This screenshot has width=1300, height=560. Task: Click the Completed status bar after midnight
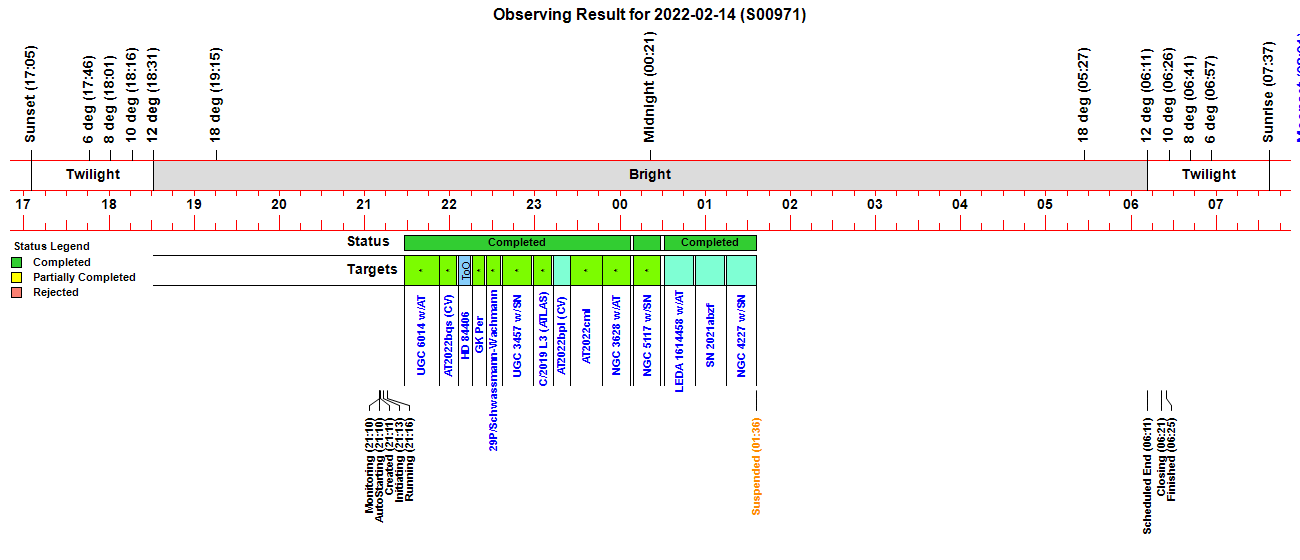710,242
